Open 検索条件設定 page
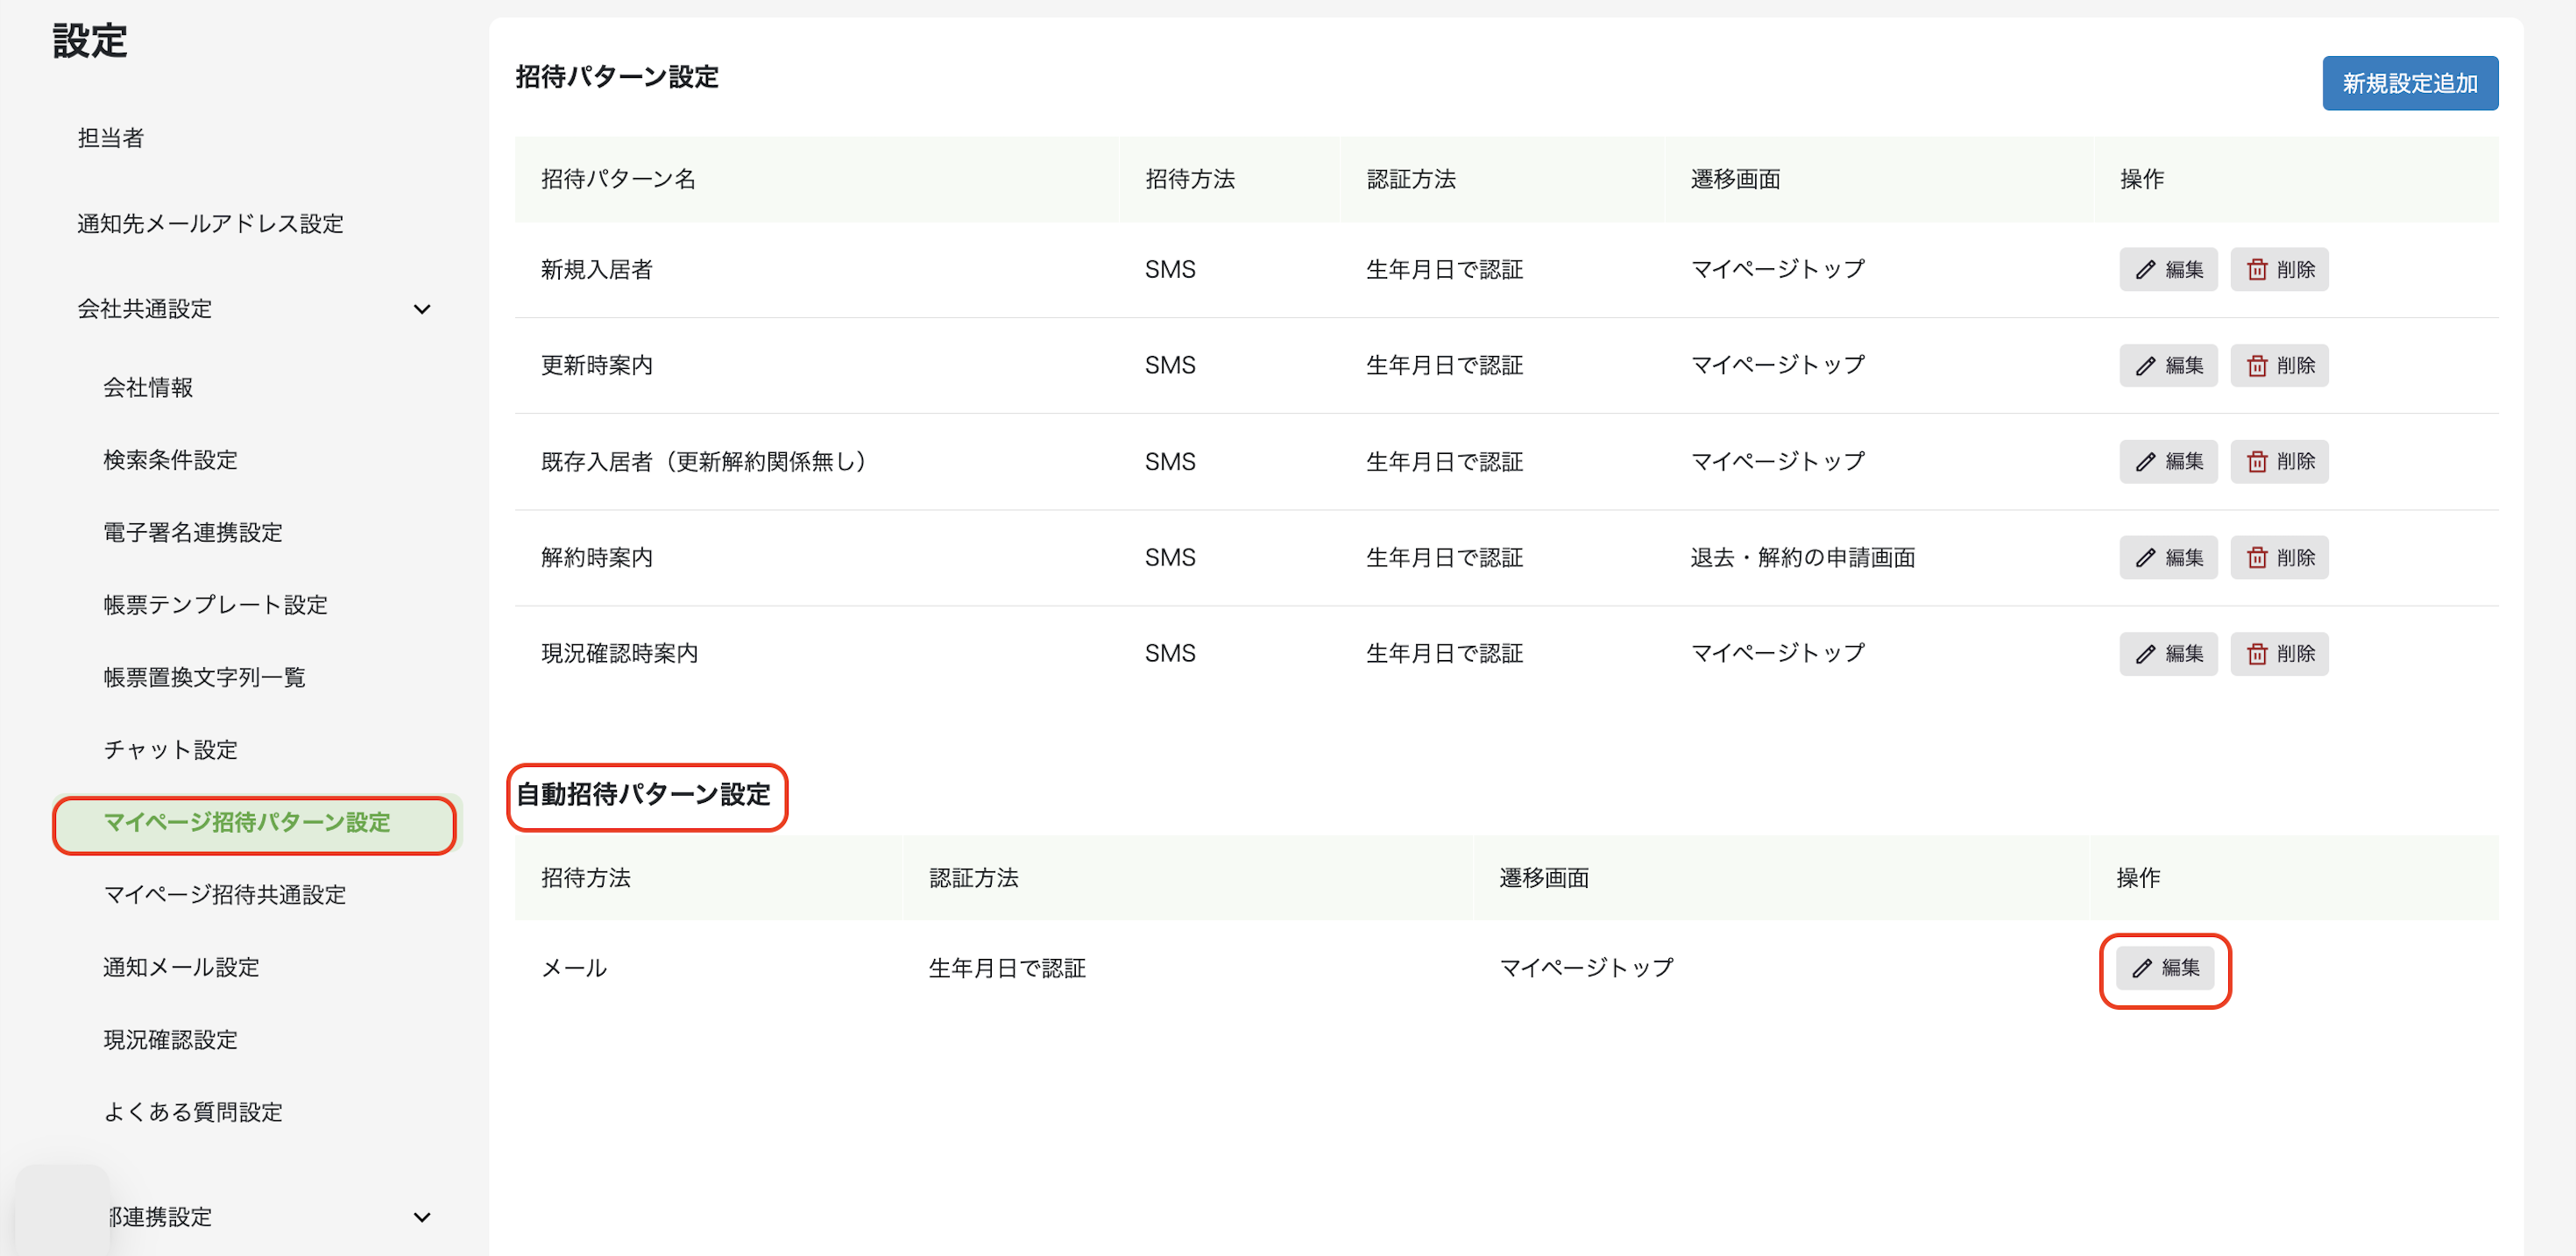Image resolution: width=2576 pixels, height=1256 pixels. click(x=171, y=460)
